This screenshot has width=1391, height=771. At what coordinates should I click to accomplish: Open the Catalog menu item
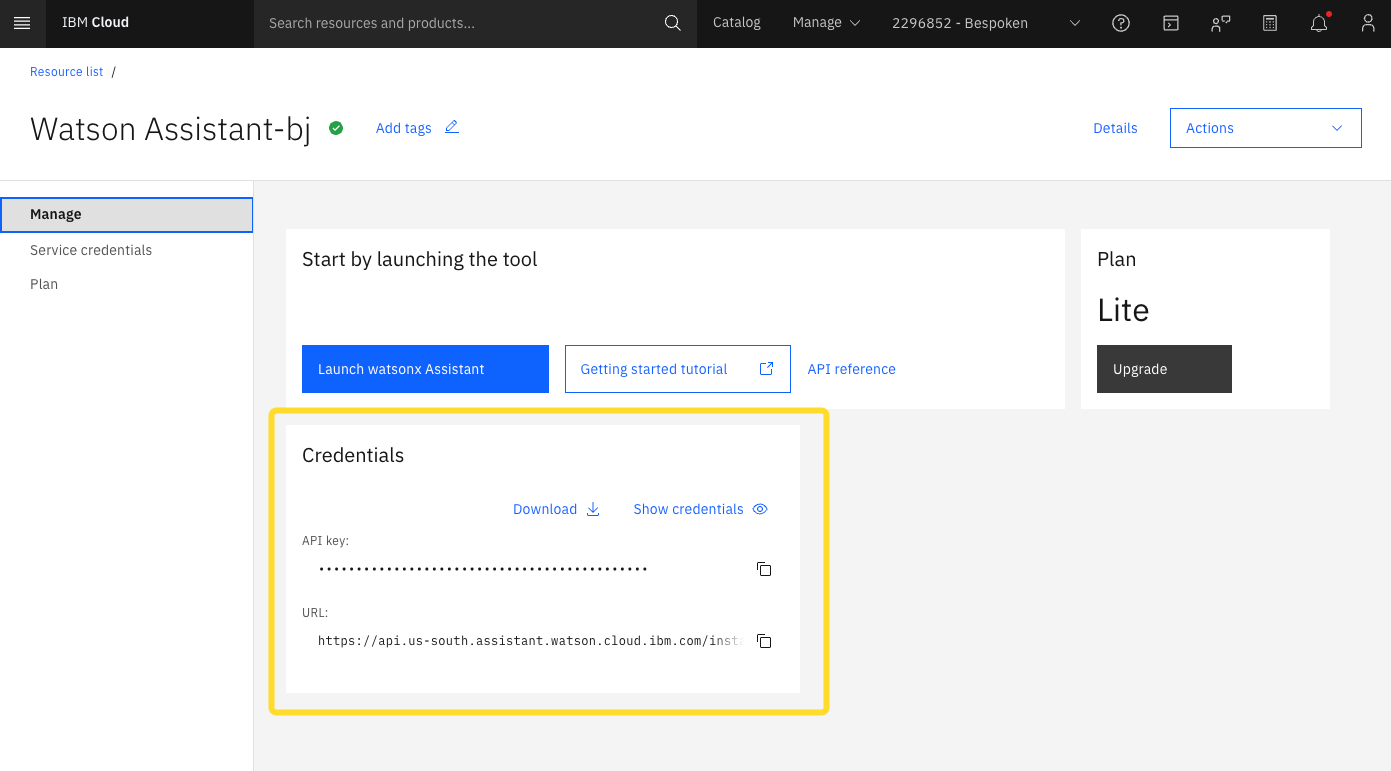(x=736, y=22)
